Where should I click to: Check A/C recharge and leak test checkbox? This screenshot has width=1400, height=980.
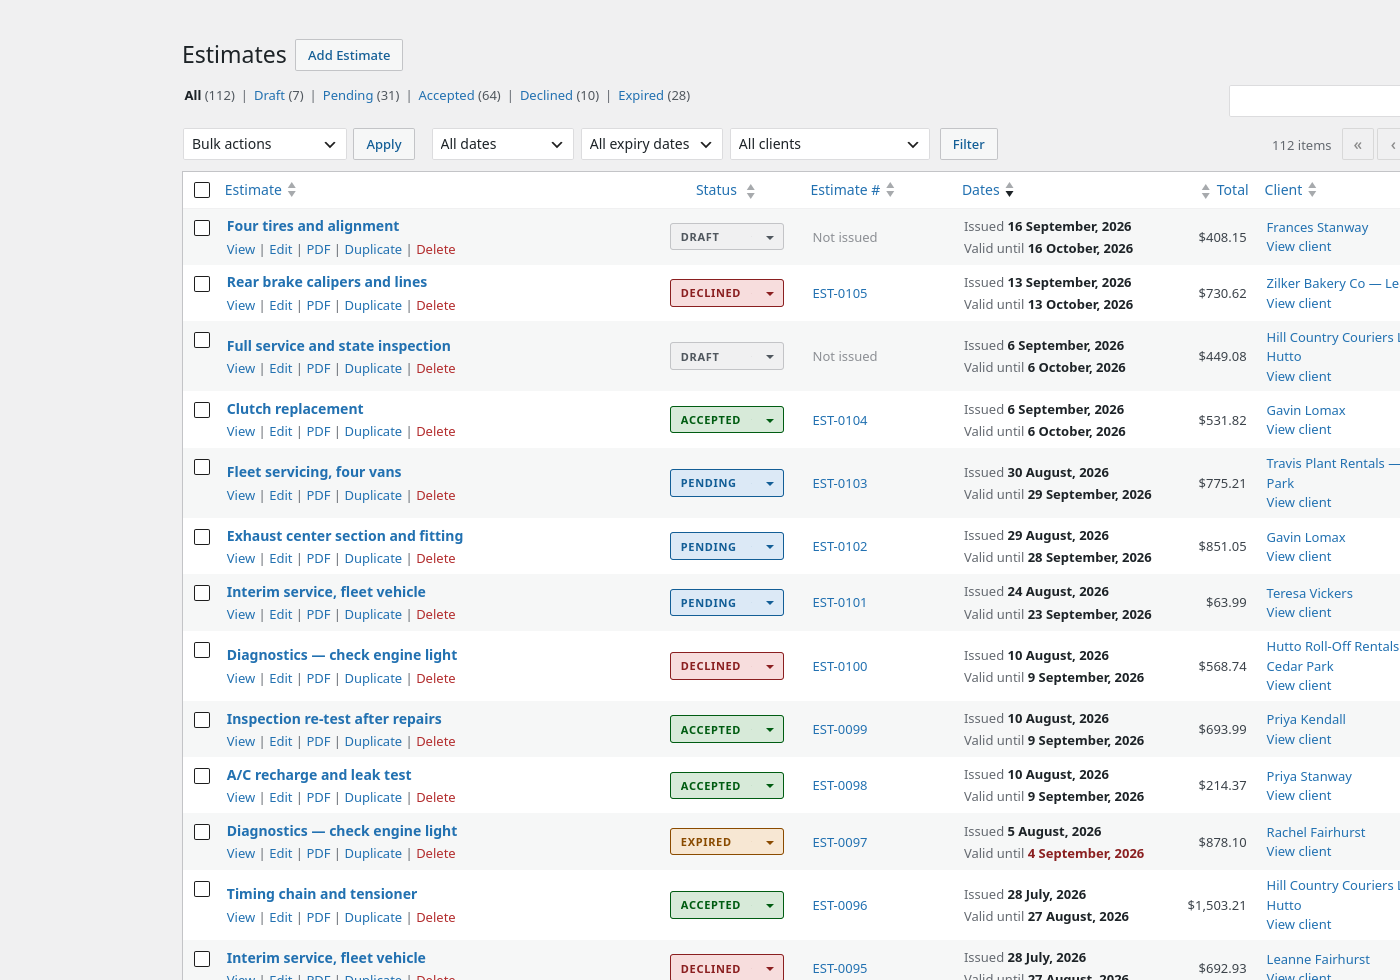[202, 776]
